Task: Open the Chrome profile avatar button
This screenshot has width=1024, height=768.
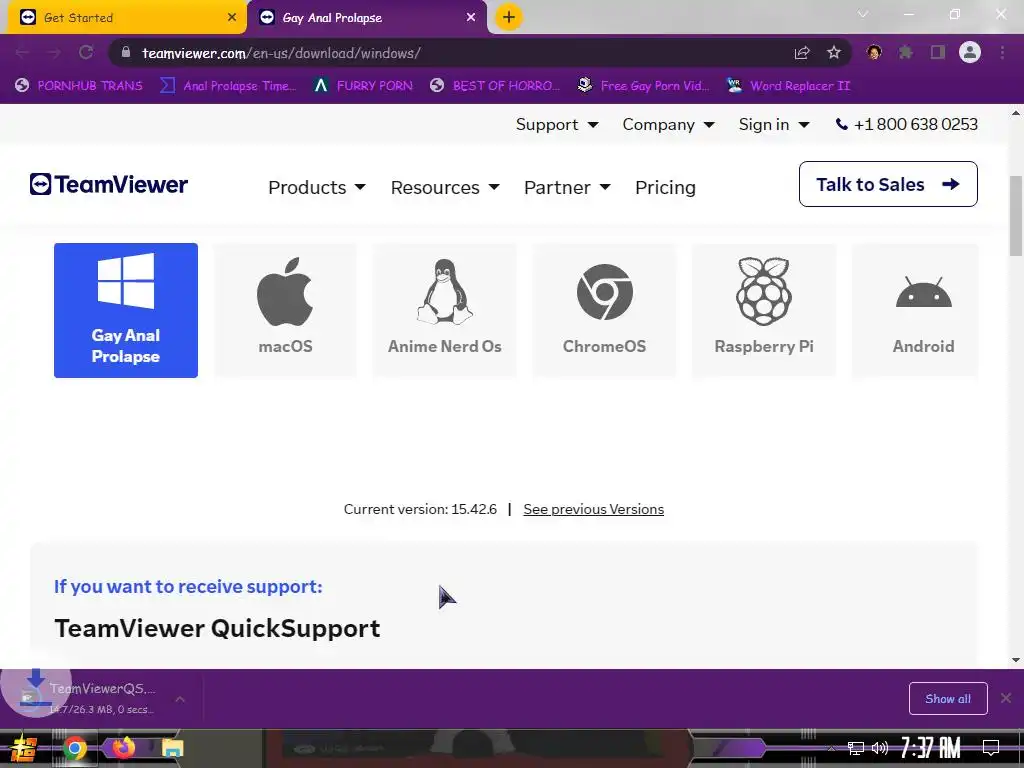Action: (970, 52)
